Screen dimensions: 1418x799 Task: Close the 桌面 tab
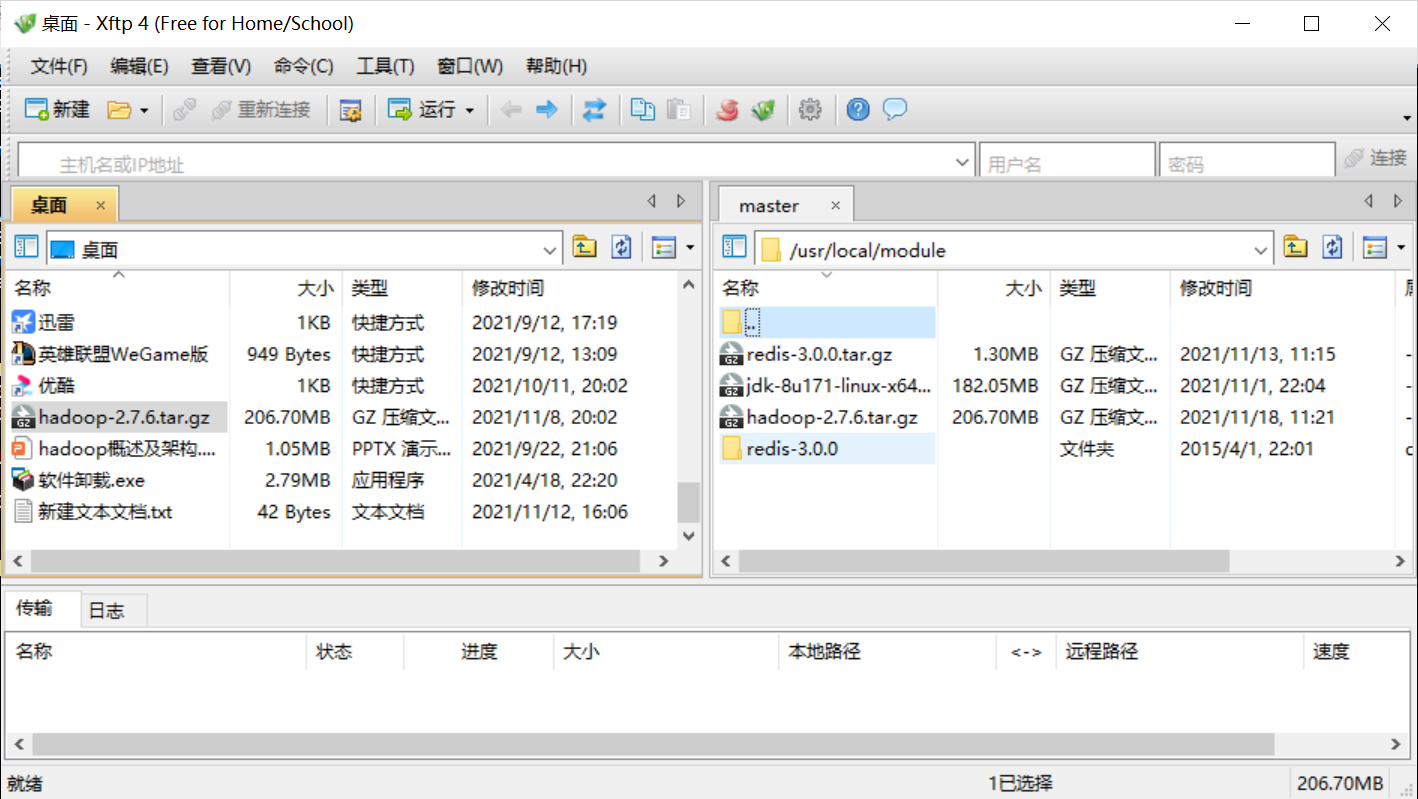tap(101, 205)
